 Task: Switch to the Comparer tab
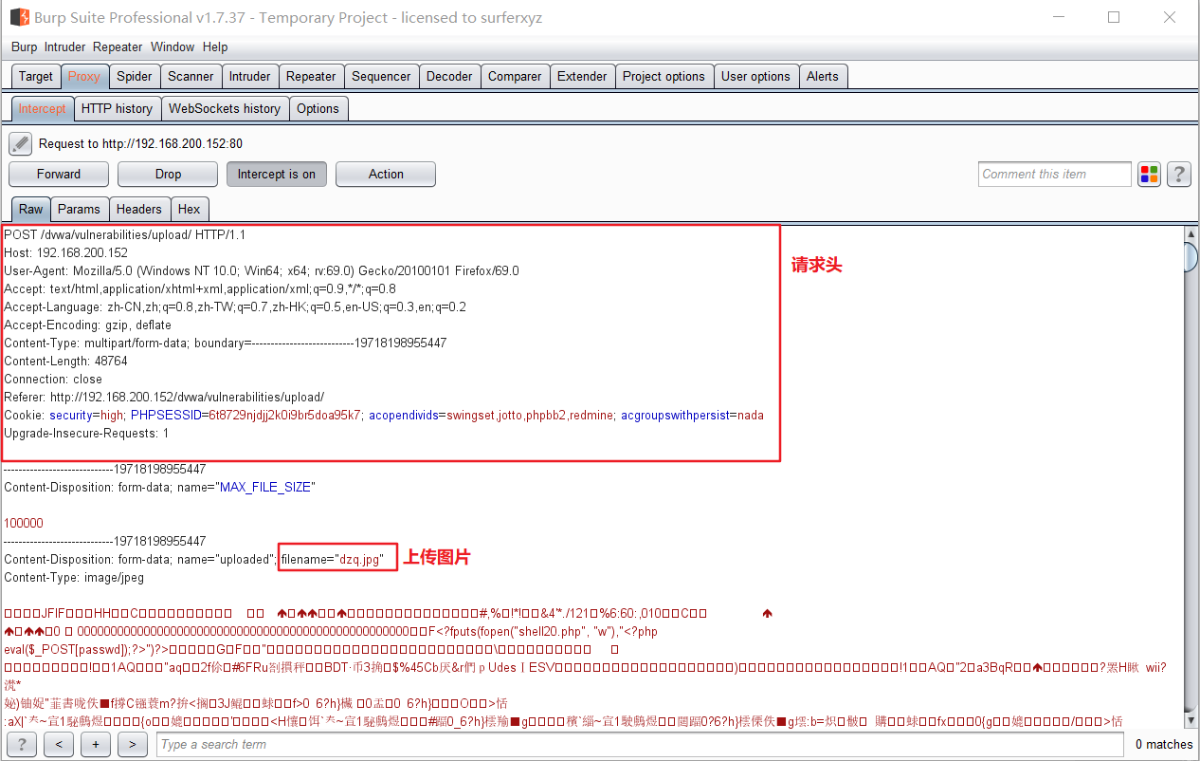coord(515,76)
